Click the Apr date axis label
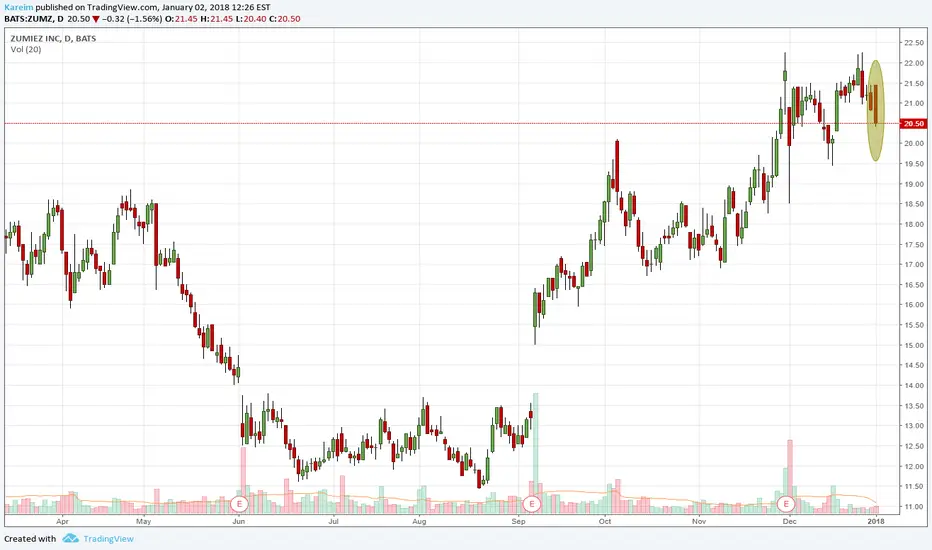This screenshot has width=932, height=550. tap(62, 521)
